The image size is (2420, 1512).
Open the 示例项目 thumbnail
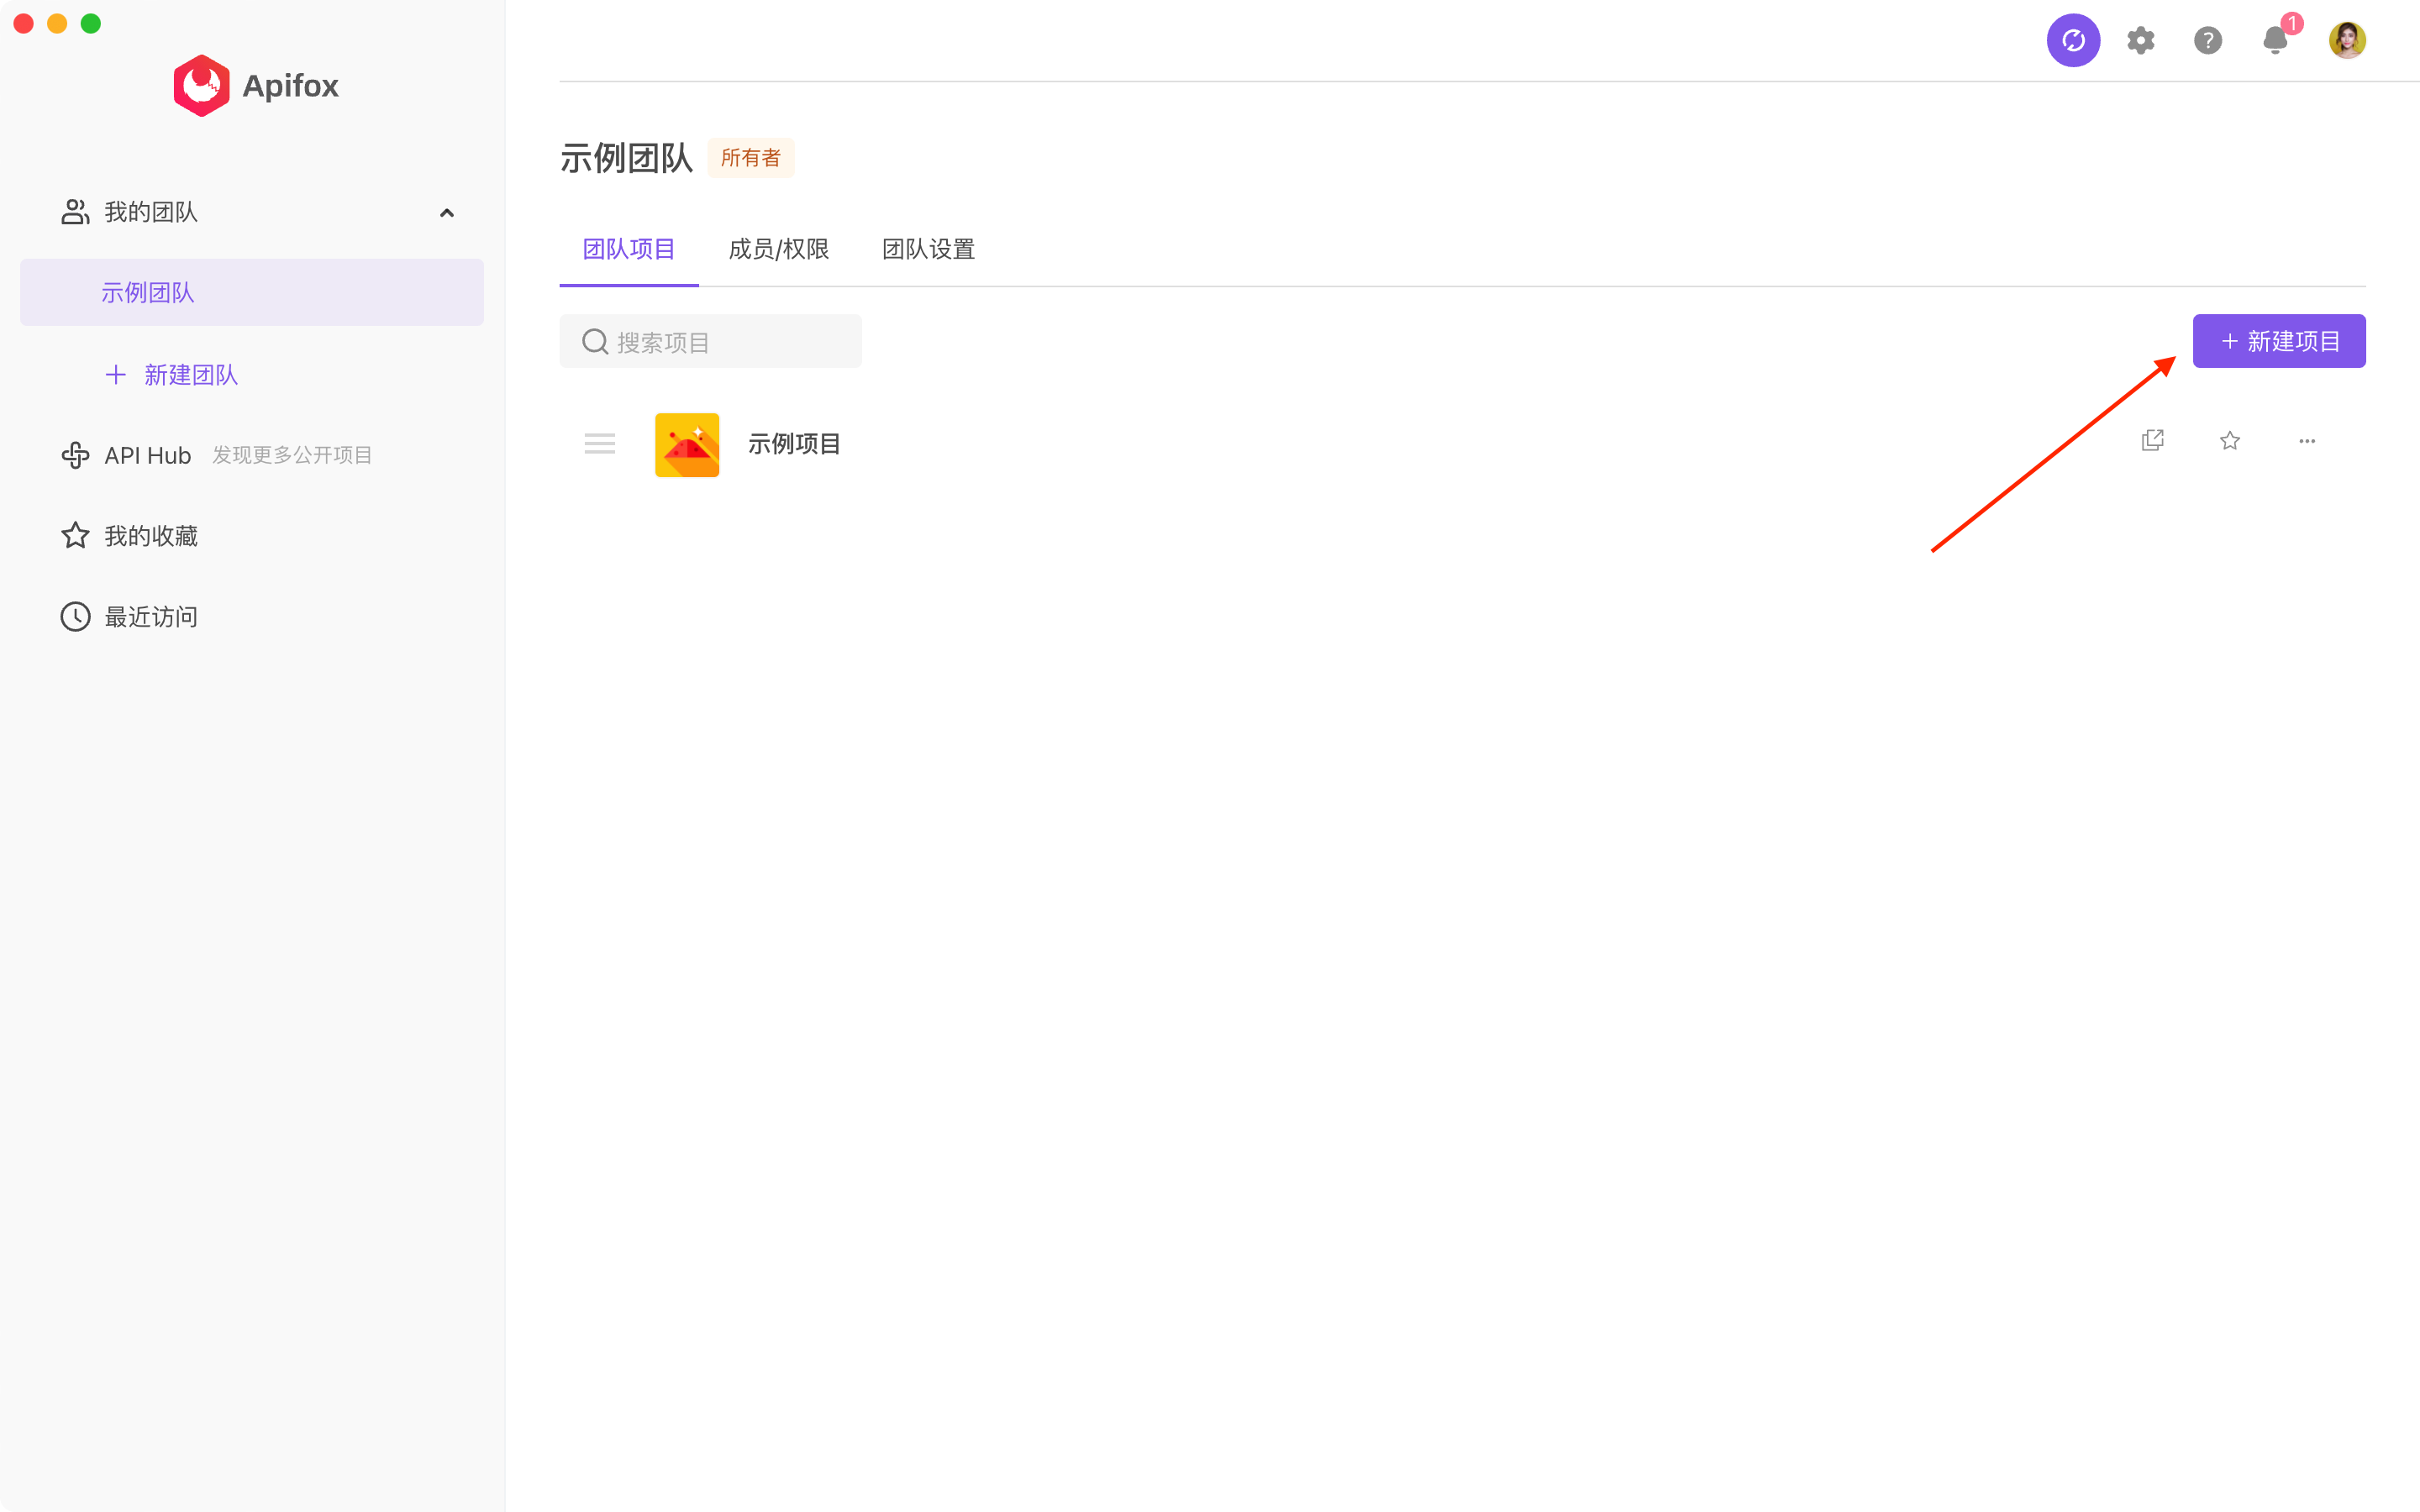686,445
